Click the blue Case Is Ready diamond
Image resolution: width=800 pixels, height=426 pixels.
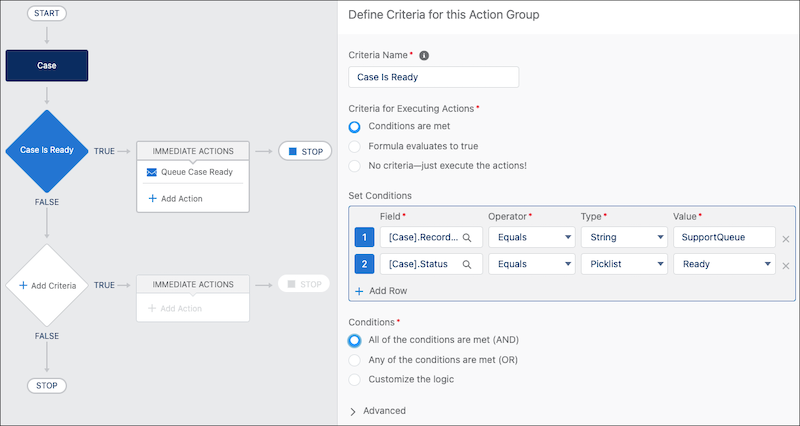coord(47,151)
